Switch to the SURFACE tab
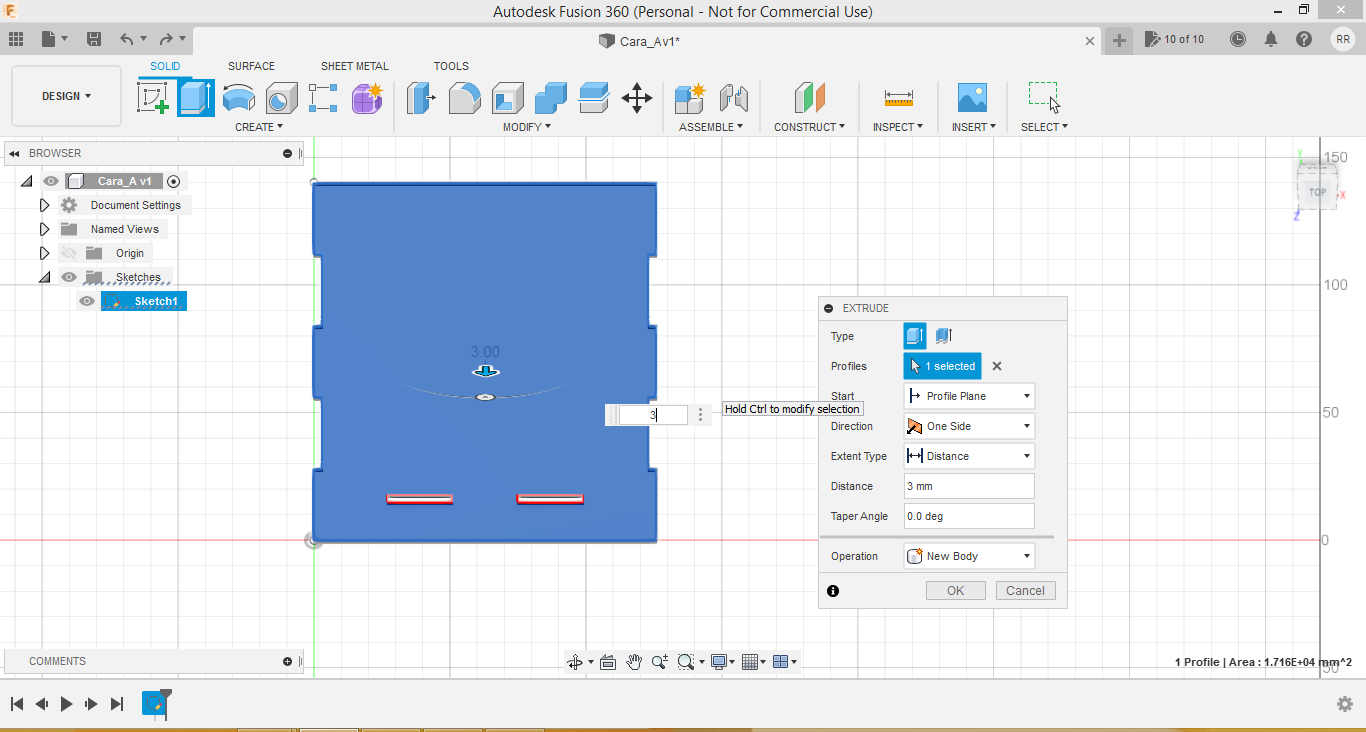This screenshot has width=1366, height=732. 251,66
